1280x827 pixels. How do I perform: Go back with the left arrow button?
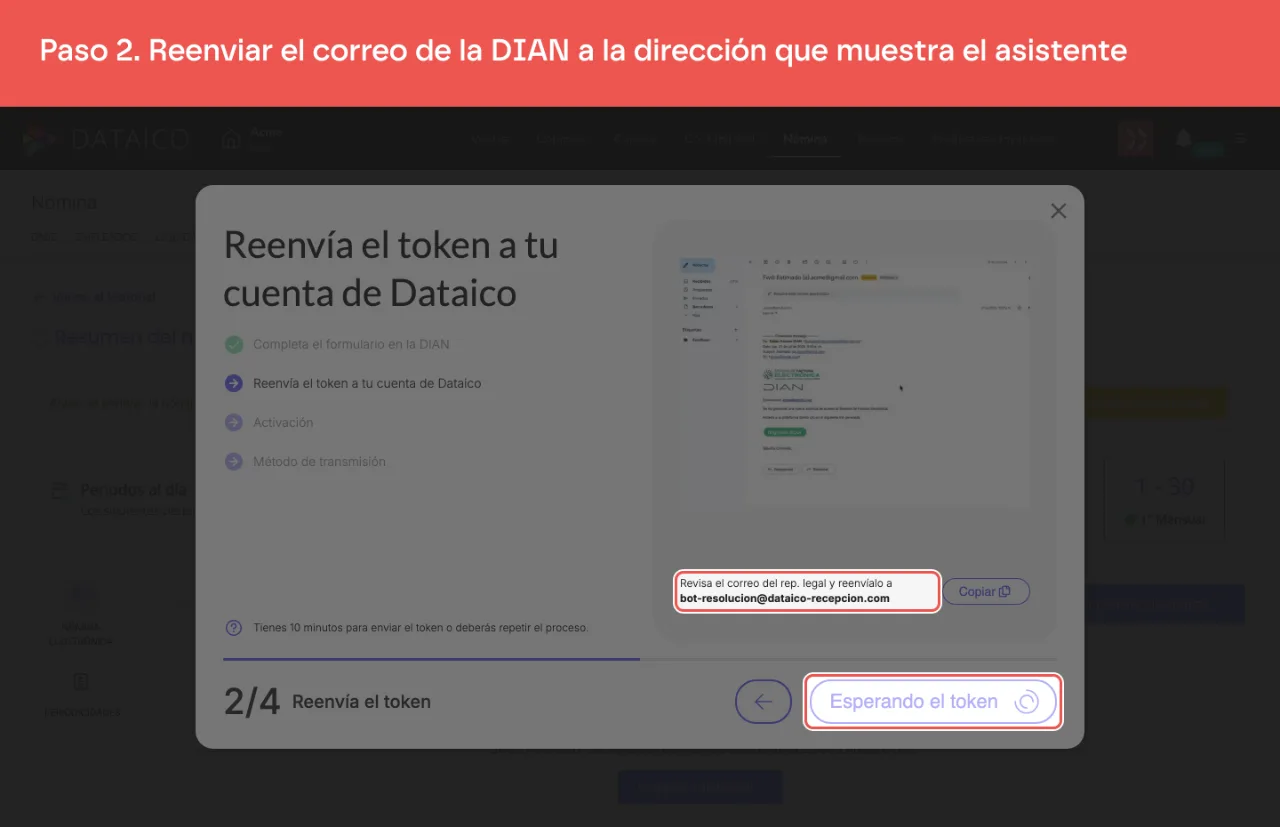[763, 701]
